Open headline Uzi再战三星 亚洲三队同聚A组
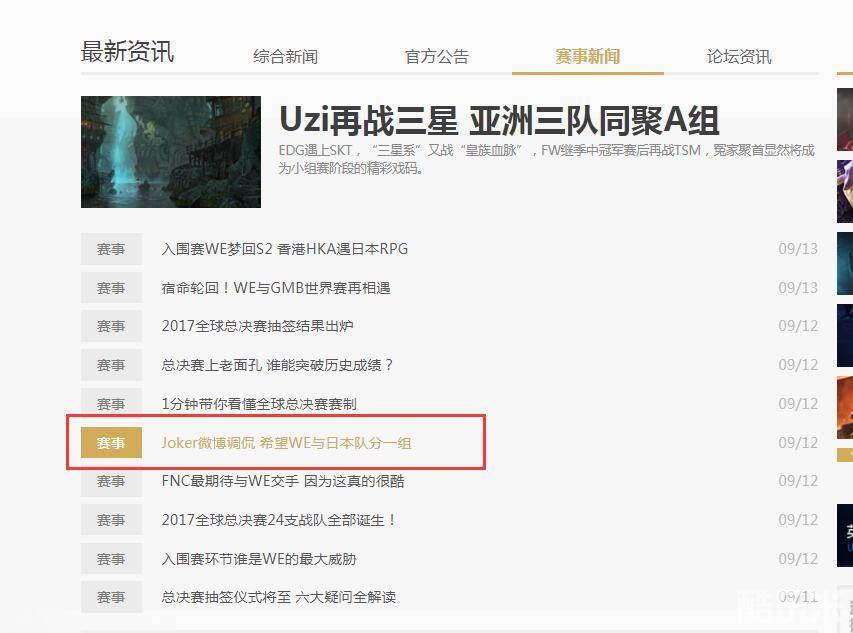The width and height of the screenshot is (853, 633). pyautogui.click(x=499, y=120)
